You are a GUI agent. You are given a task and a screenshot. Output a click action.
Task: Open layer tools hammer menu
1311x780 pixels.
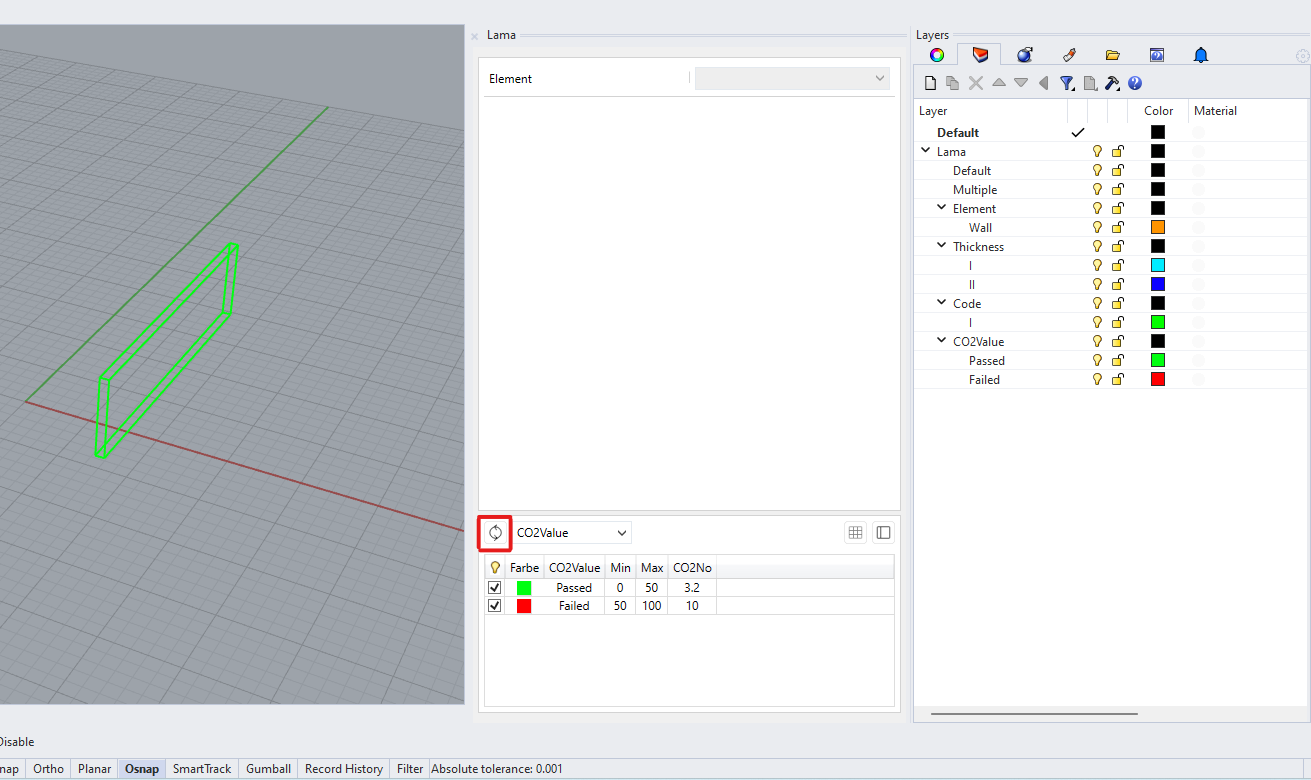pyautogui.click(x=1112, y=83)
